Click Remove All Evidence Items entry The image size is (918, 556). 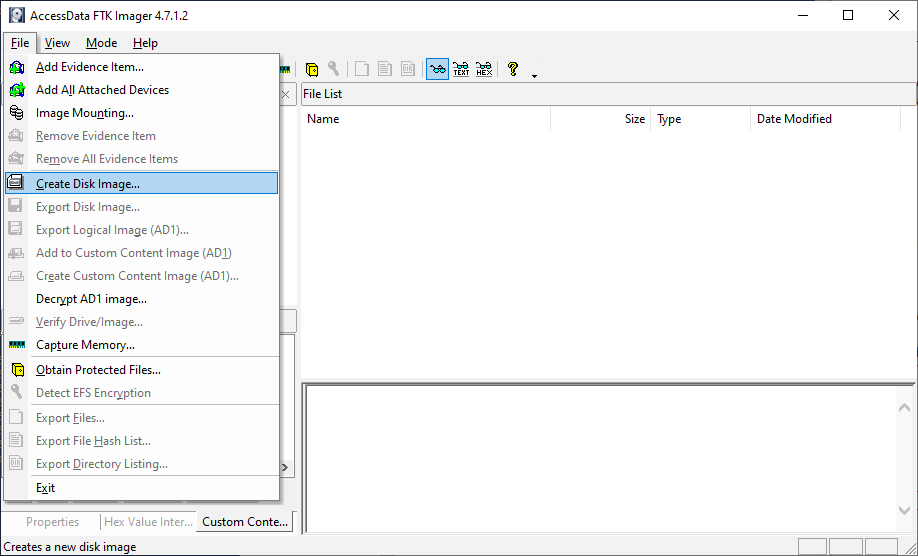141,159
